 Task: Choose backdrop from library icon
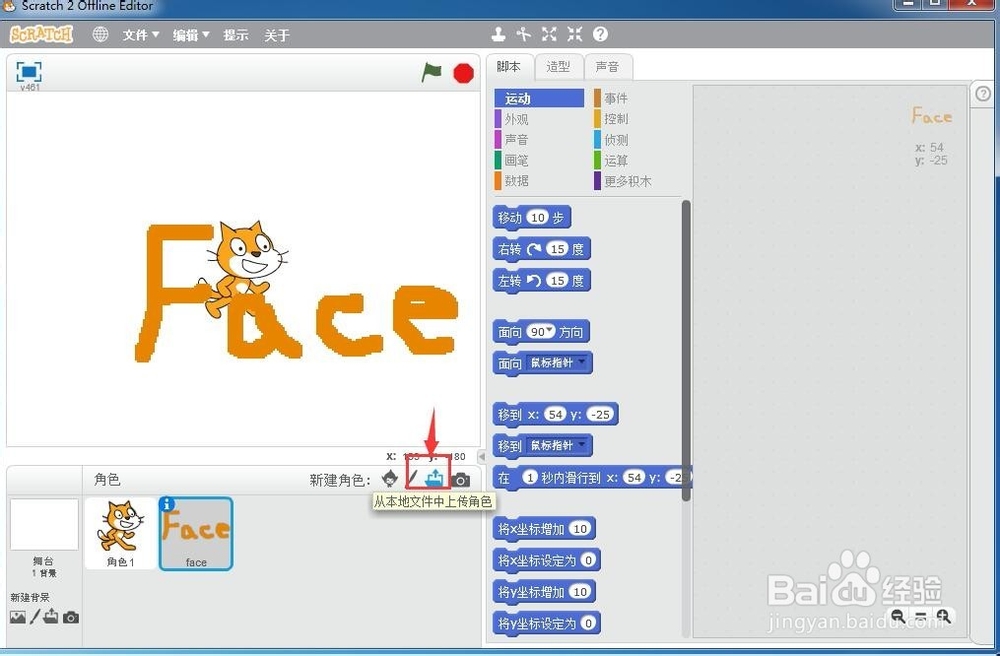(18, 616)
